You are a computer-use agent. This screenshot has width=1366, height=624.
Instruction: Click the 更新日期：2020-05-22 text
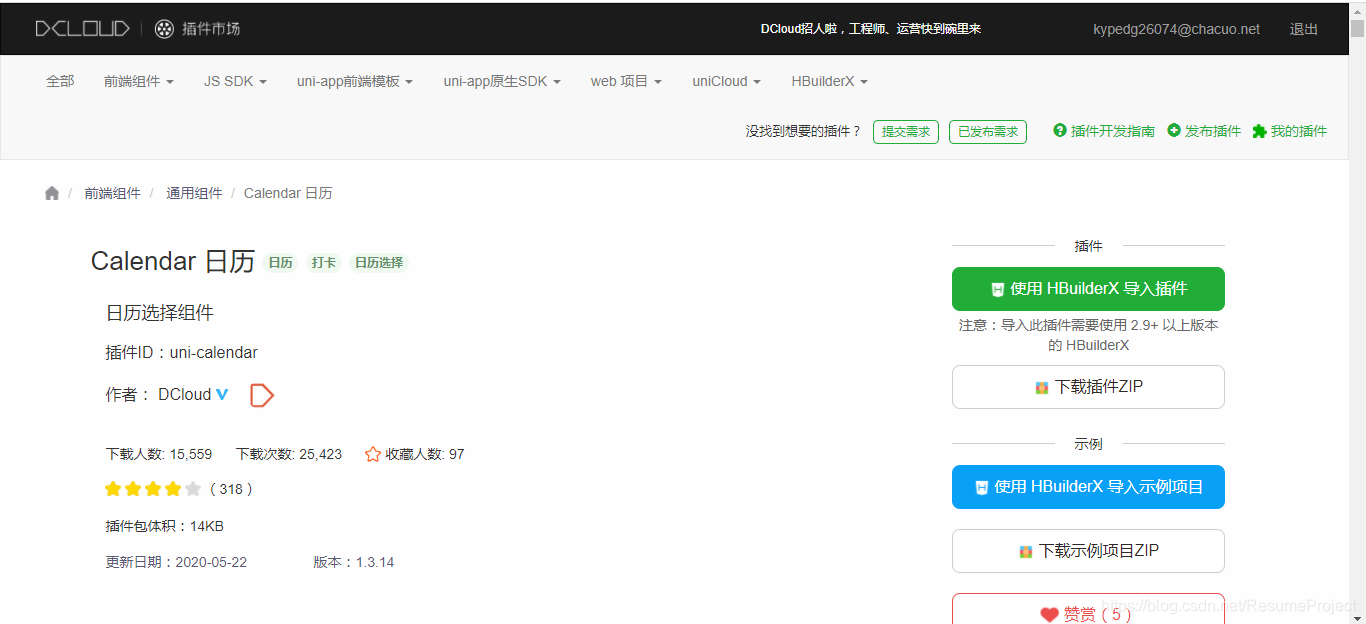[x=176, y=562]
